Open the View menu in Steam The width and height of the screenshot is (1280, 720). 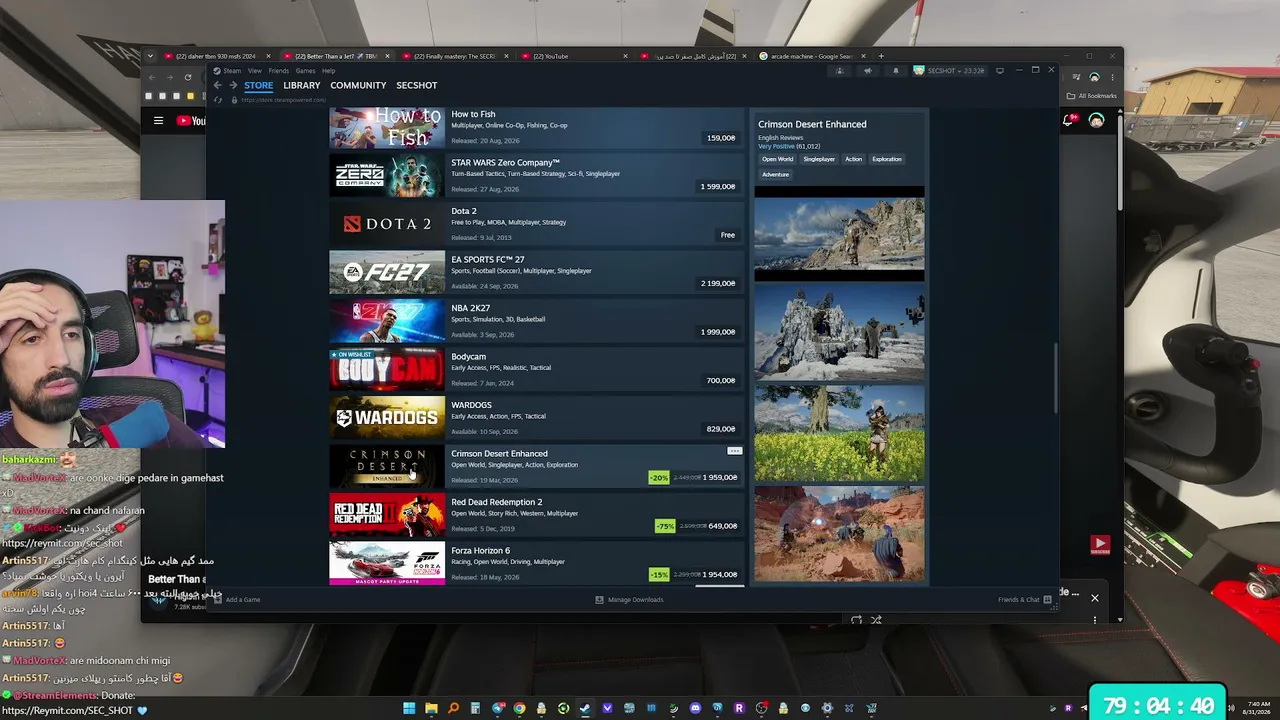tap(255, 71)
